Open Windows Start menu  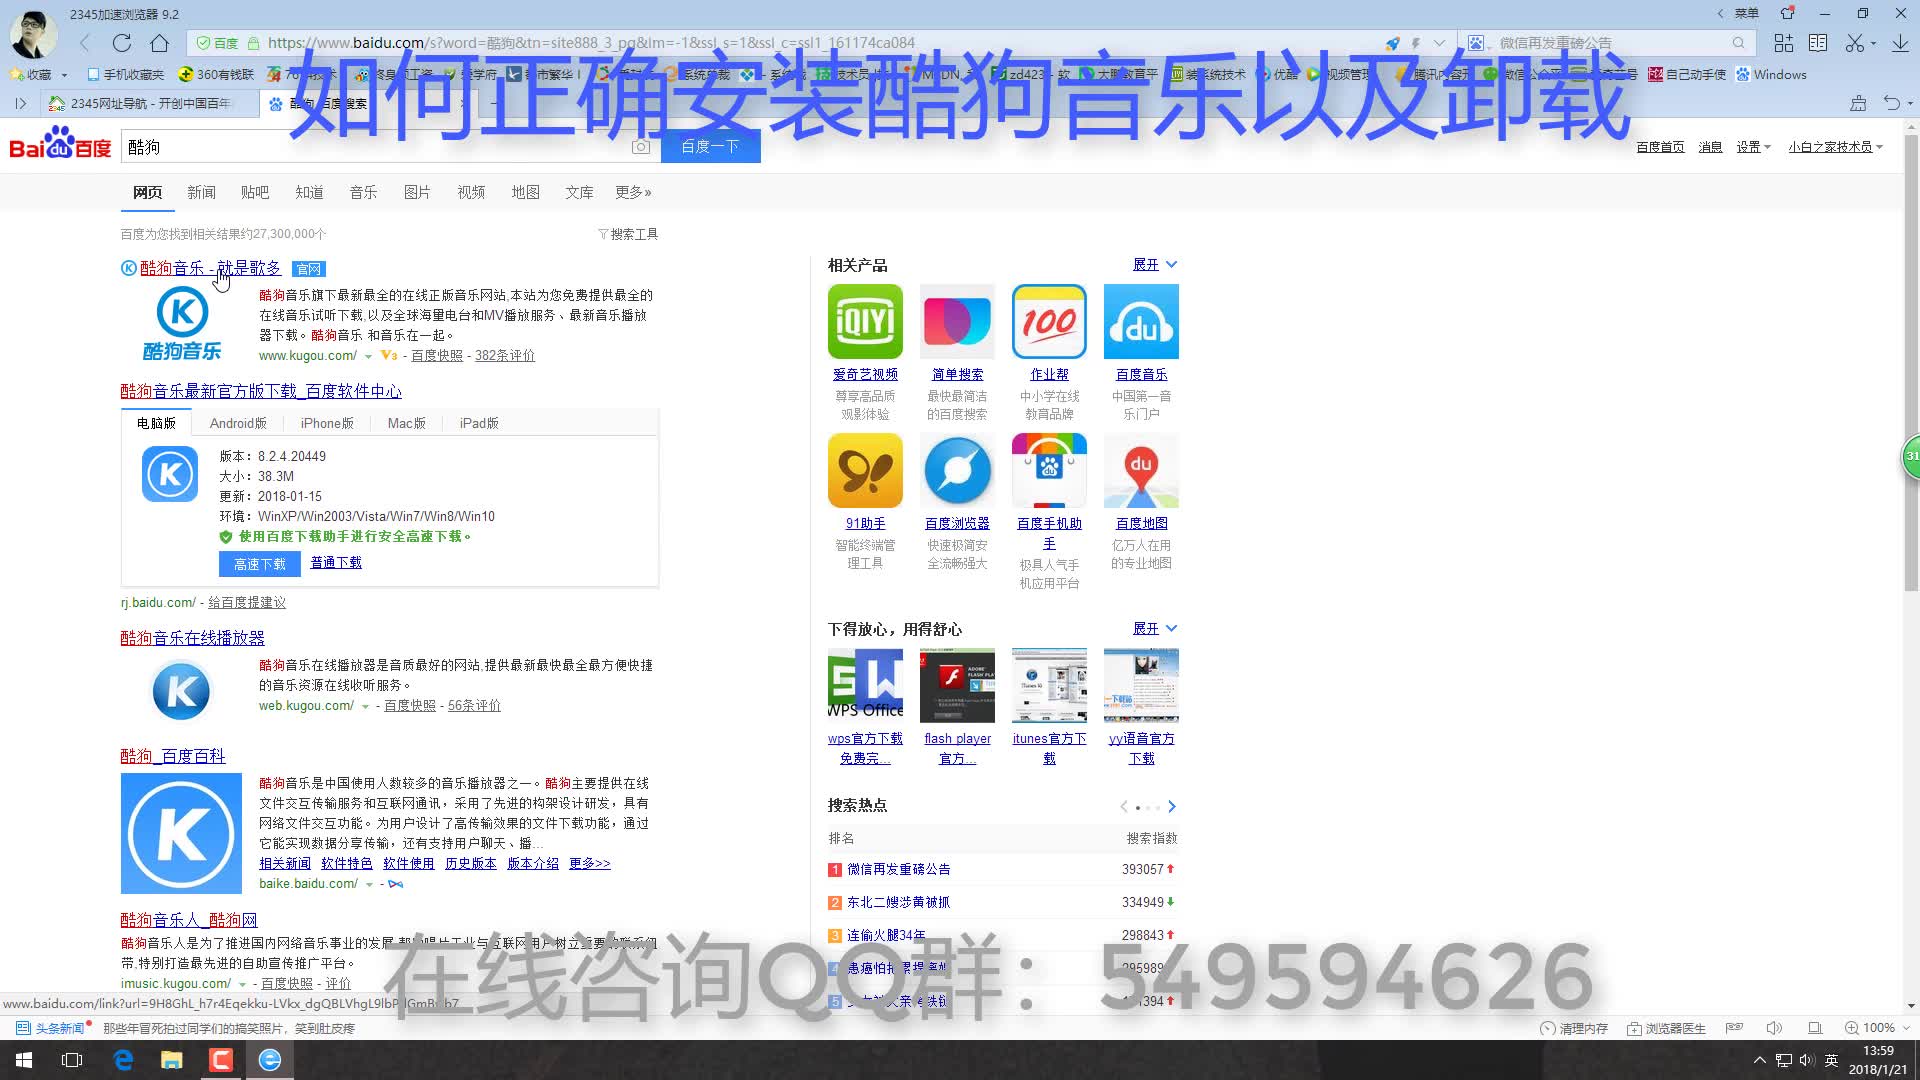point(24,1060)
